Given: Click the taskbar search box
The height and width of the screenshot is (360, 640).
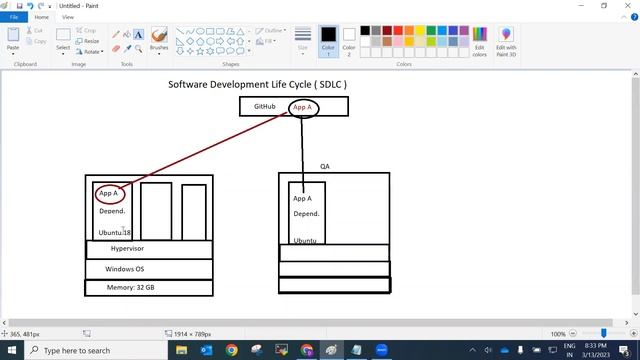Looking at the screenshot, I should (96, 350).
